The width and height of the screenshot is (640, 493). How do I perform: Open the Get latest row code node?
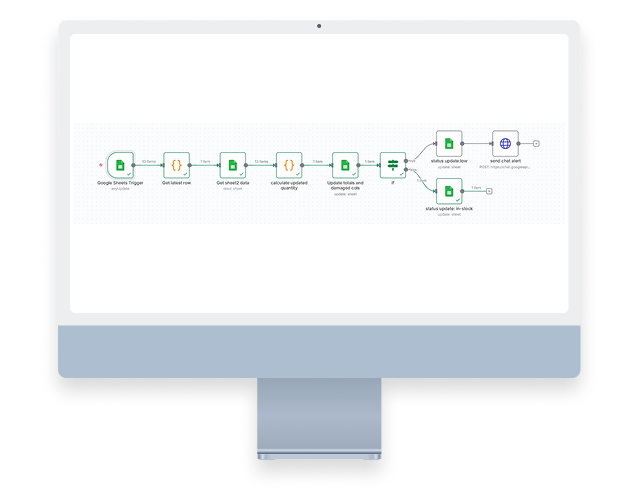[x=176, y=165]
